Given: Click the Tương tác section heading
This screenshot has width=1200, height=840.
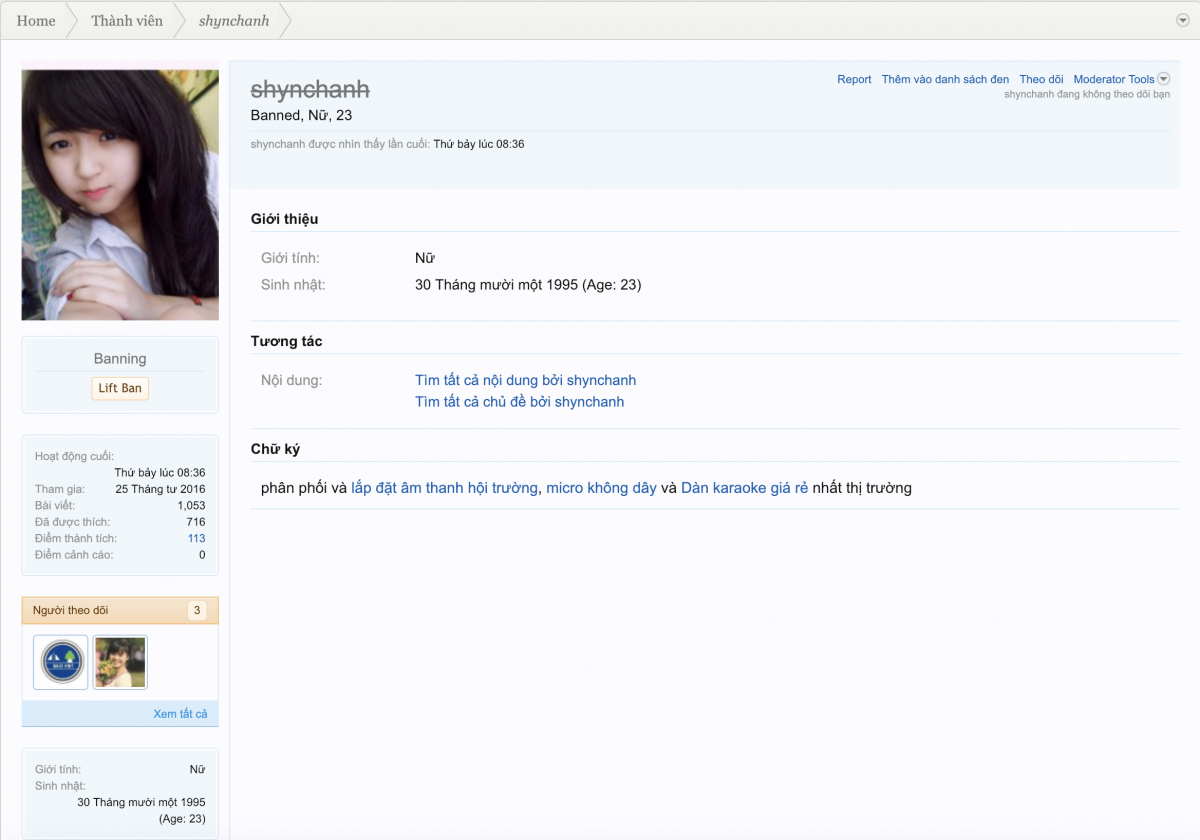Looking at the screenshot, I should (x=286, y=341).
